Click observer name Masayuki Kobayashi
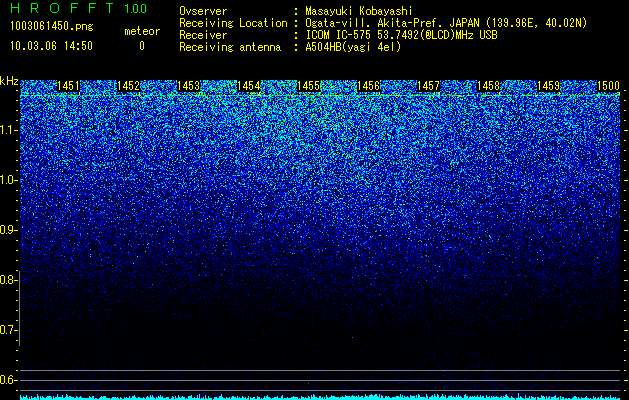Screen dimensions: 629x400 point(359,11)
